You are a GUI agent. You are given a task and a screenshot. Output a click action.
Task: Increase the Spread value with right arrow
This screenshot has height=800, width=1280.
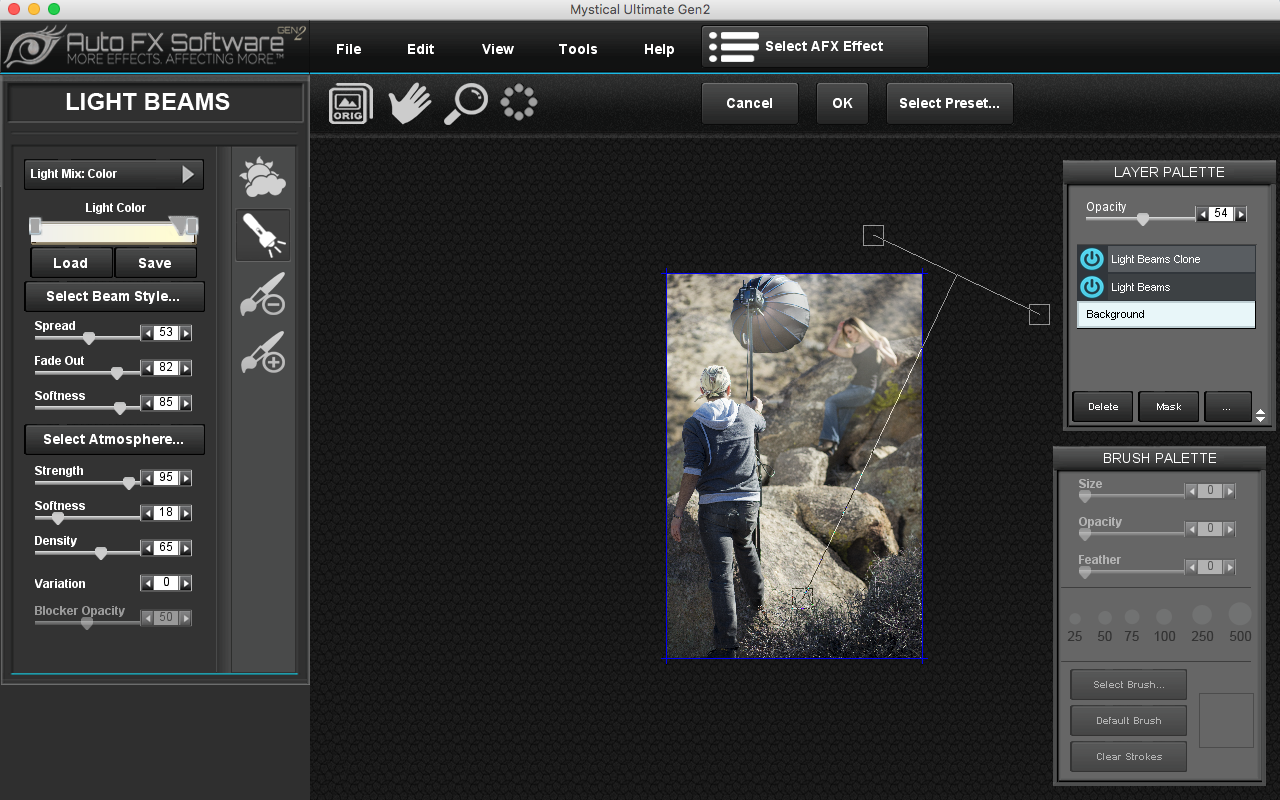186,333
